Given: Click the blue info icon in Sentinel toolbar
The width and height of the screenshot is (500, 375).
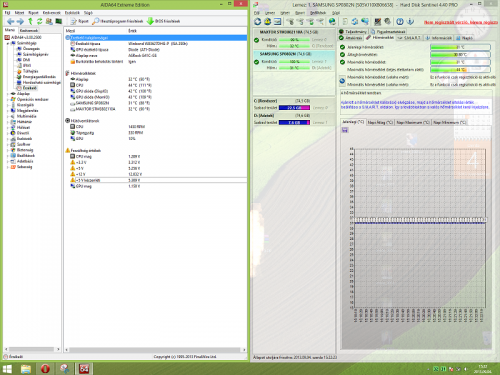Looking at the screenshot, I should coord(410,22).
